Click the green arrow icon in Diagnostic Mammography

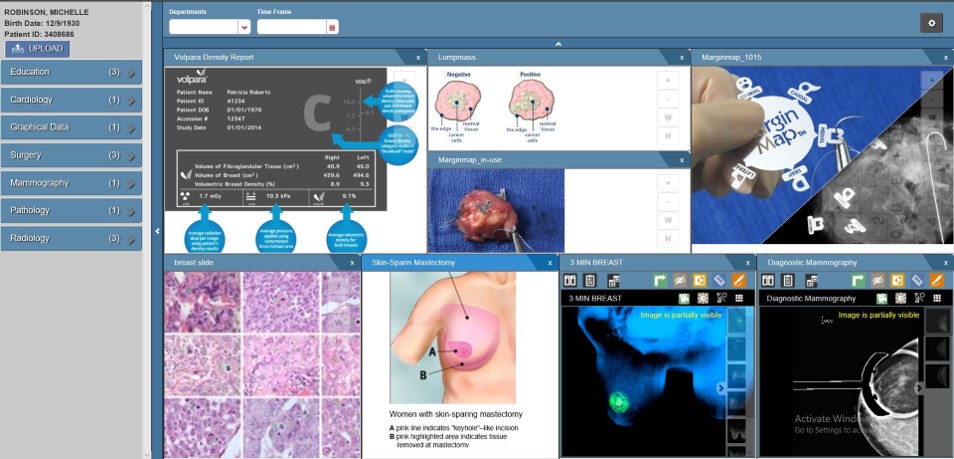point(858,281)
